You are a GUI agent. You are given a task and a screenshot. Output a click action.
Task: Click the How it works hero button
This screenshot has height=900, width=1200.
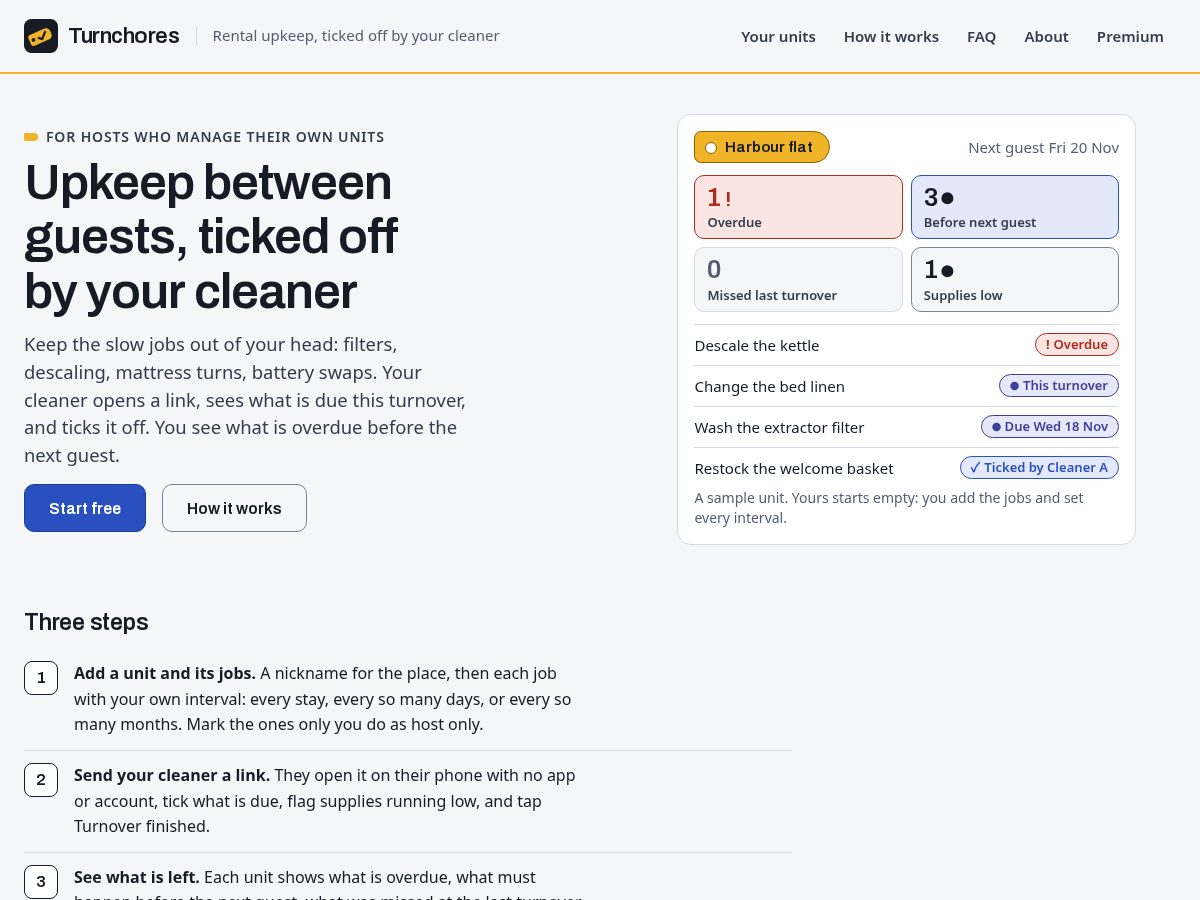234,508
